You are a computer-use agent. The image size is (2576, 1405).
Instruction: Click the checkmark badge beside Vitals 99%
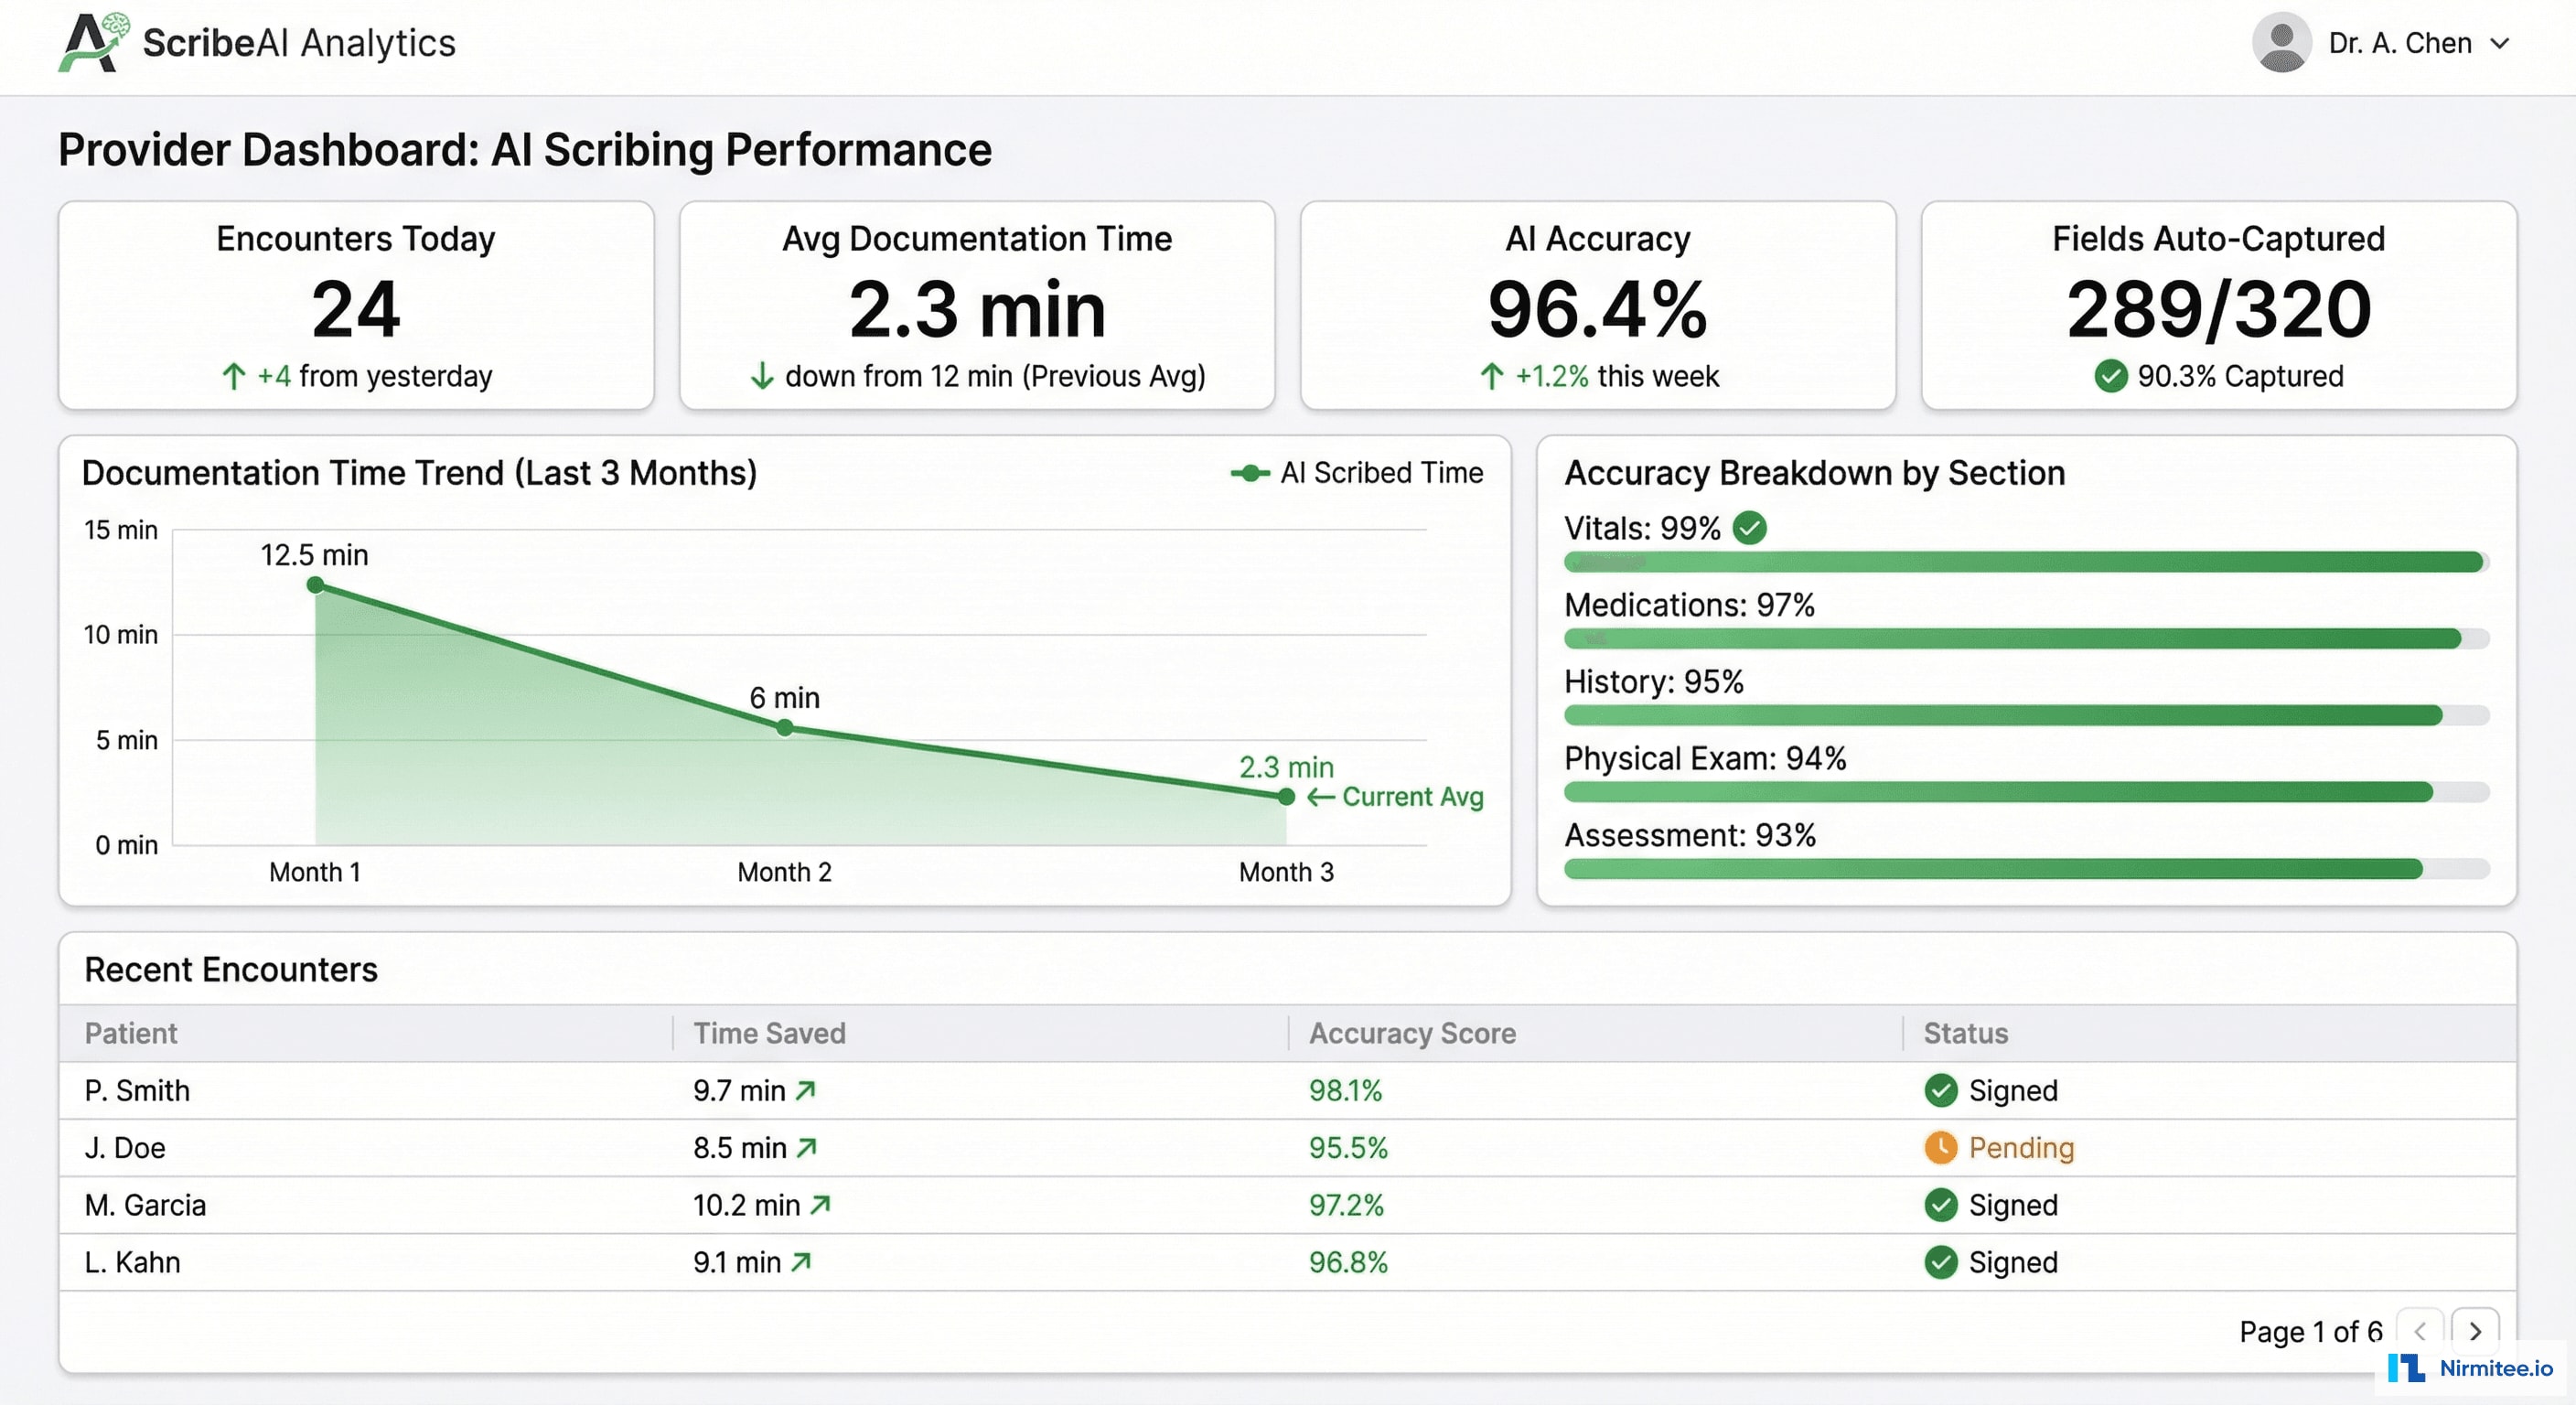(1749, 528)
